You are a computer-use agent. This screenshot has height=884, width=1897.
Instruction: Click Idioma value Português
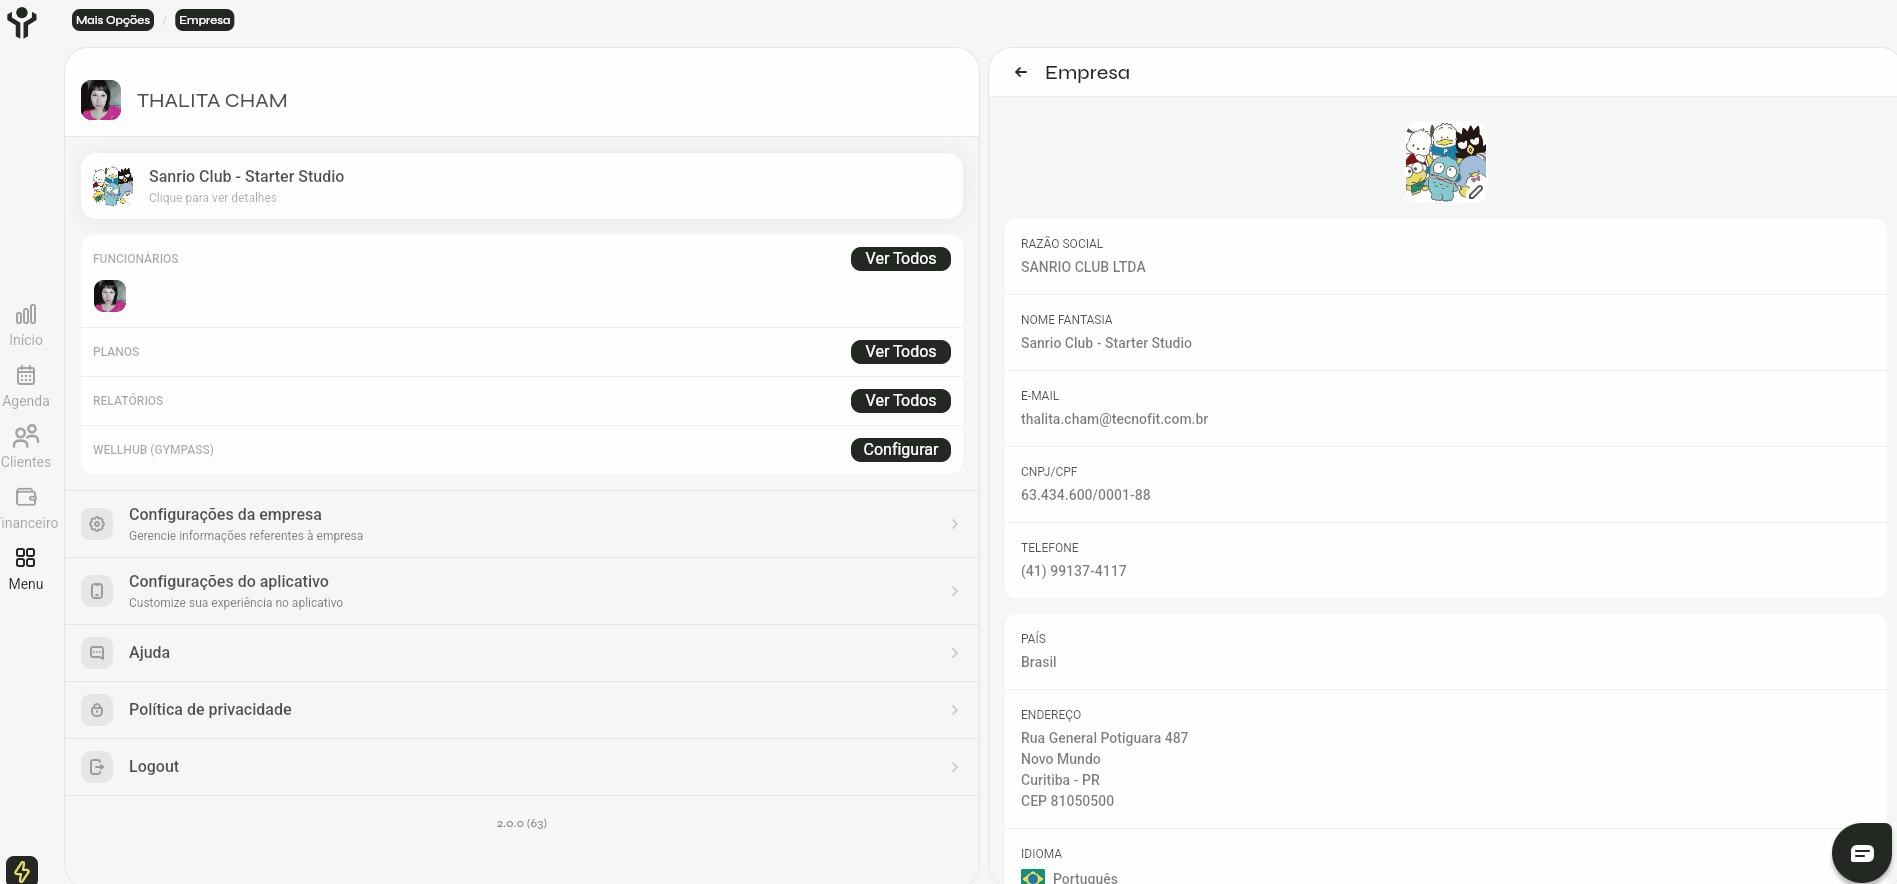tap(1085, 878)
